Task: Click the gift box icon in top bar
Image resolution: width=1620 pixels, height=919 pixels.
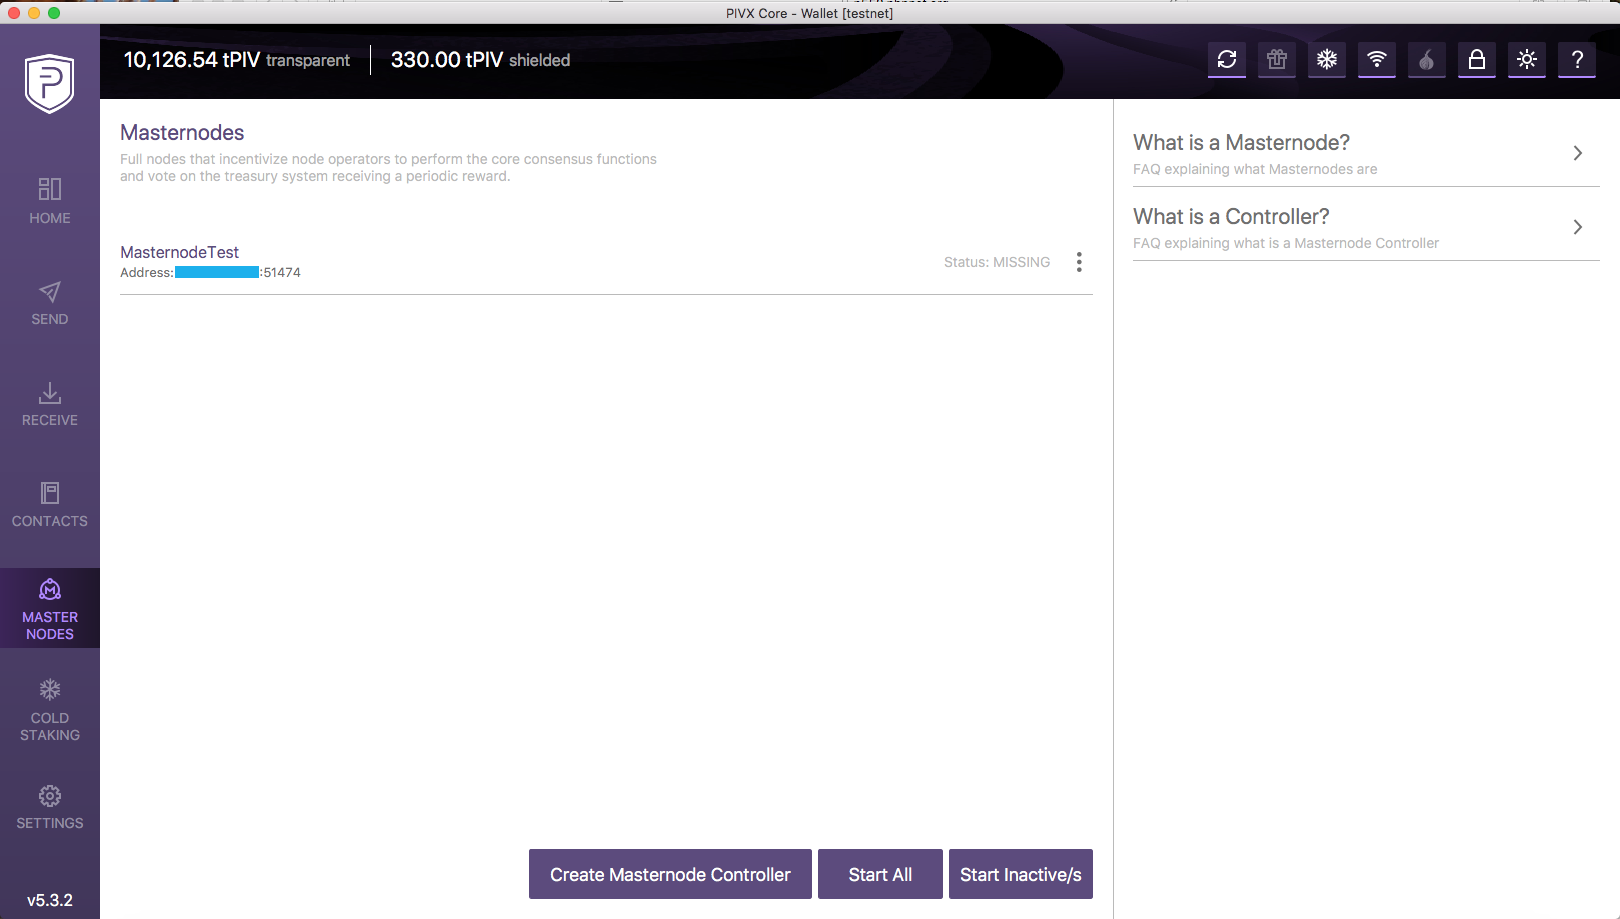Action: tap(1277, 60)
